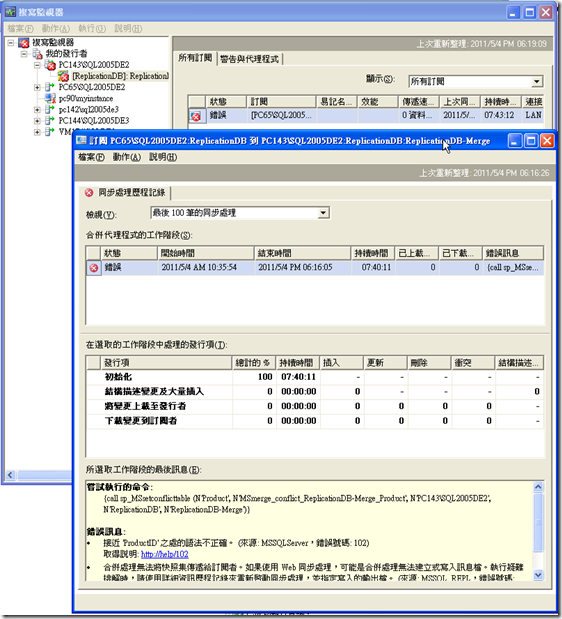Screen dimensions: 562x619
Task: Click the PC65\SQL2005DE2 server icon
Action: pos(50,87)
